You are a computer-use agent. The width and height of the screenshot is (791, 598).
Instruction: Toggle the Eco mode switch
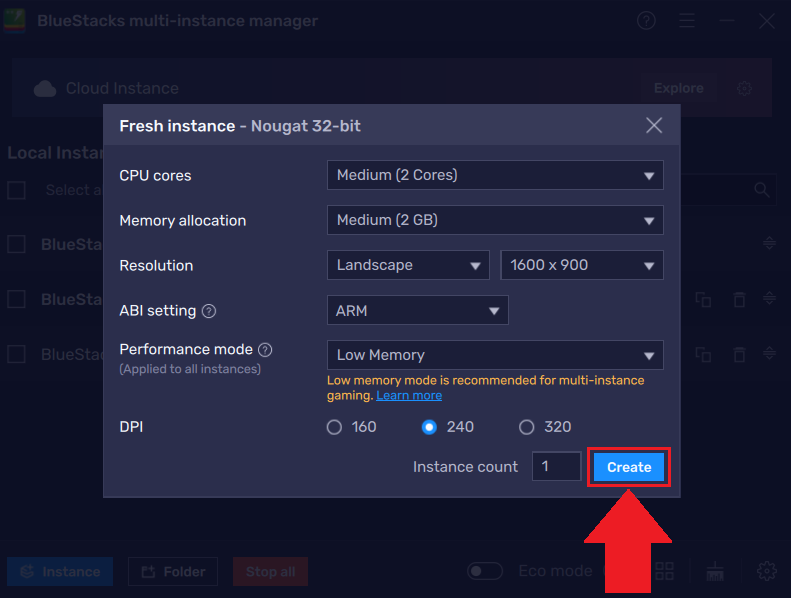click(x=485, y=571)
